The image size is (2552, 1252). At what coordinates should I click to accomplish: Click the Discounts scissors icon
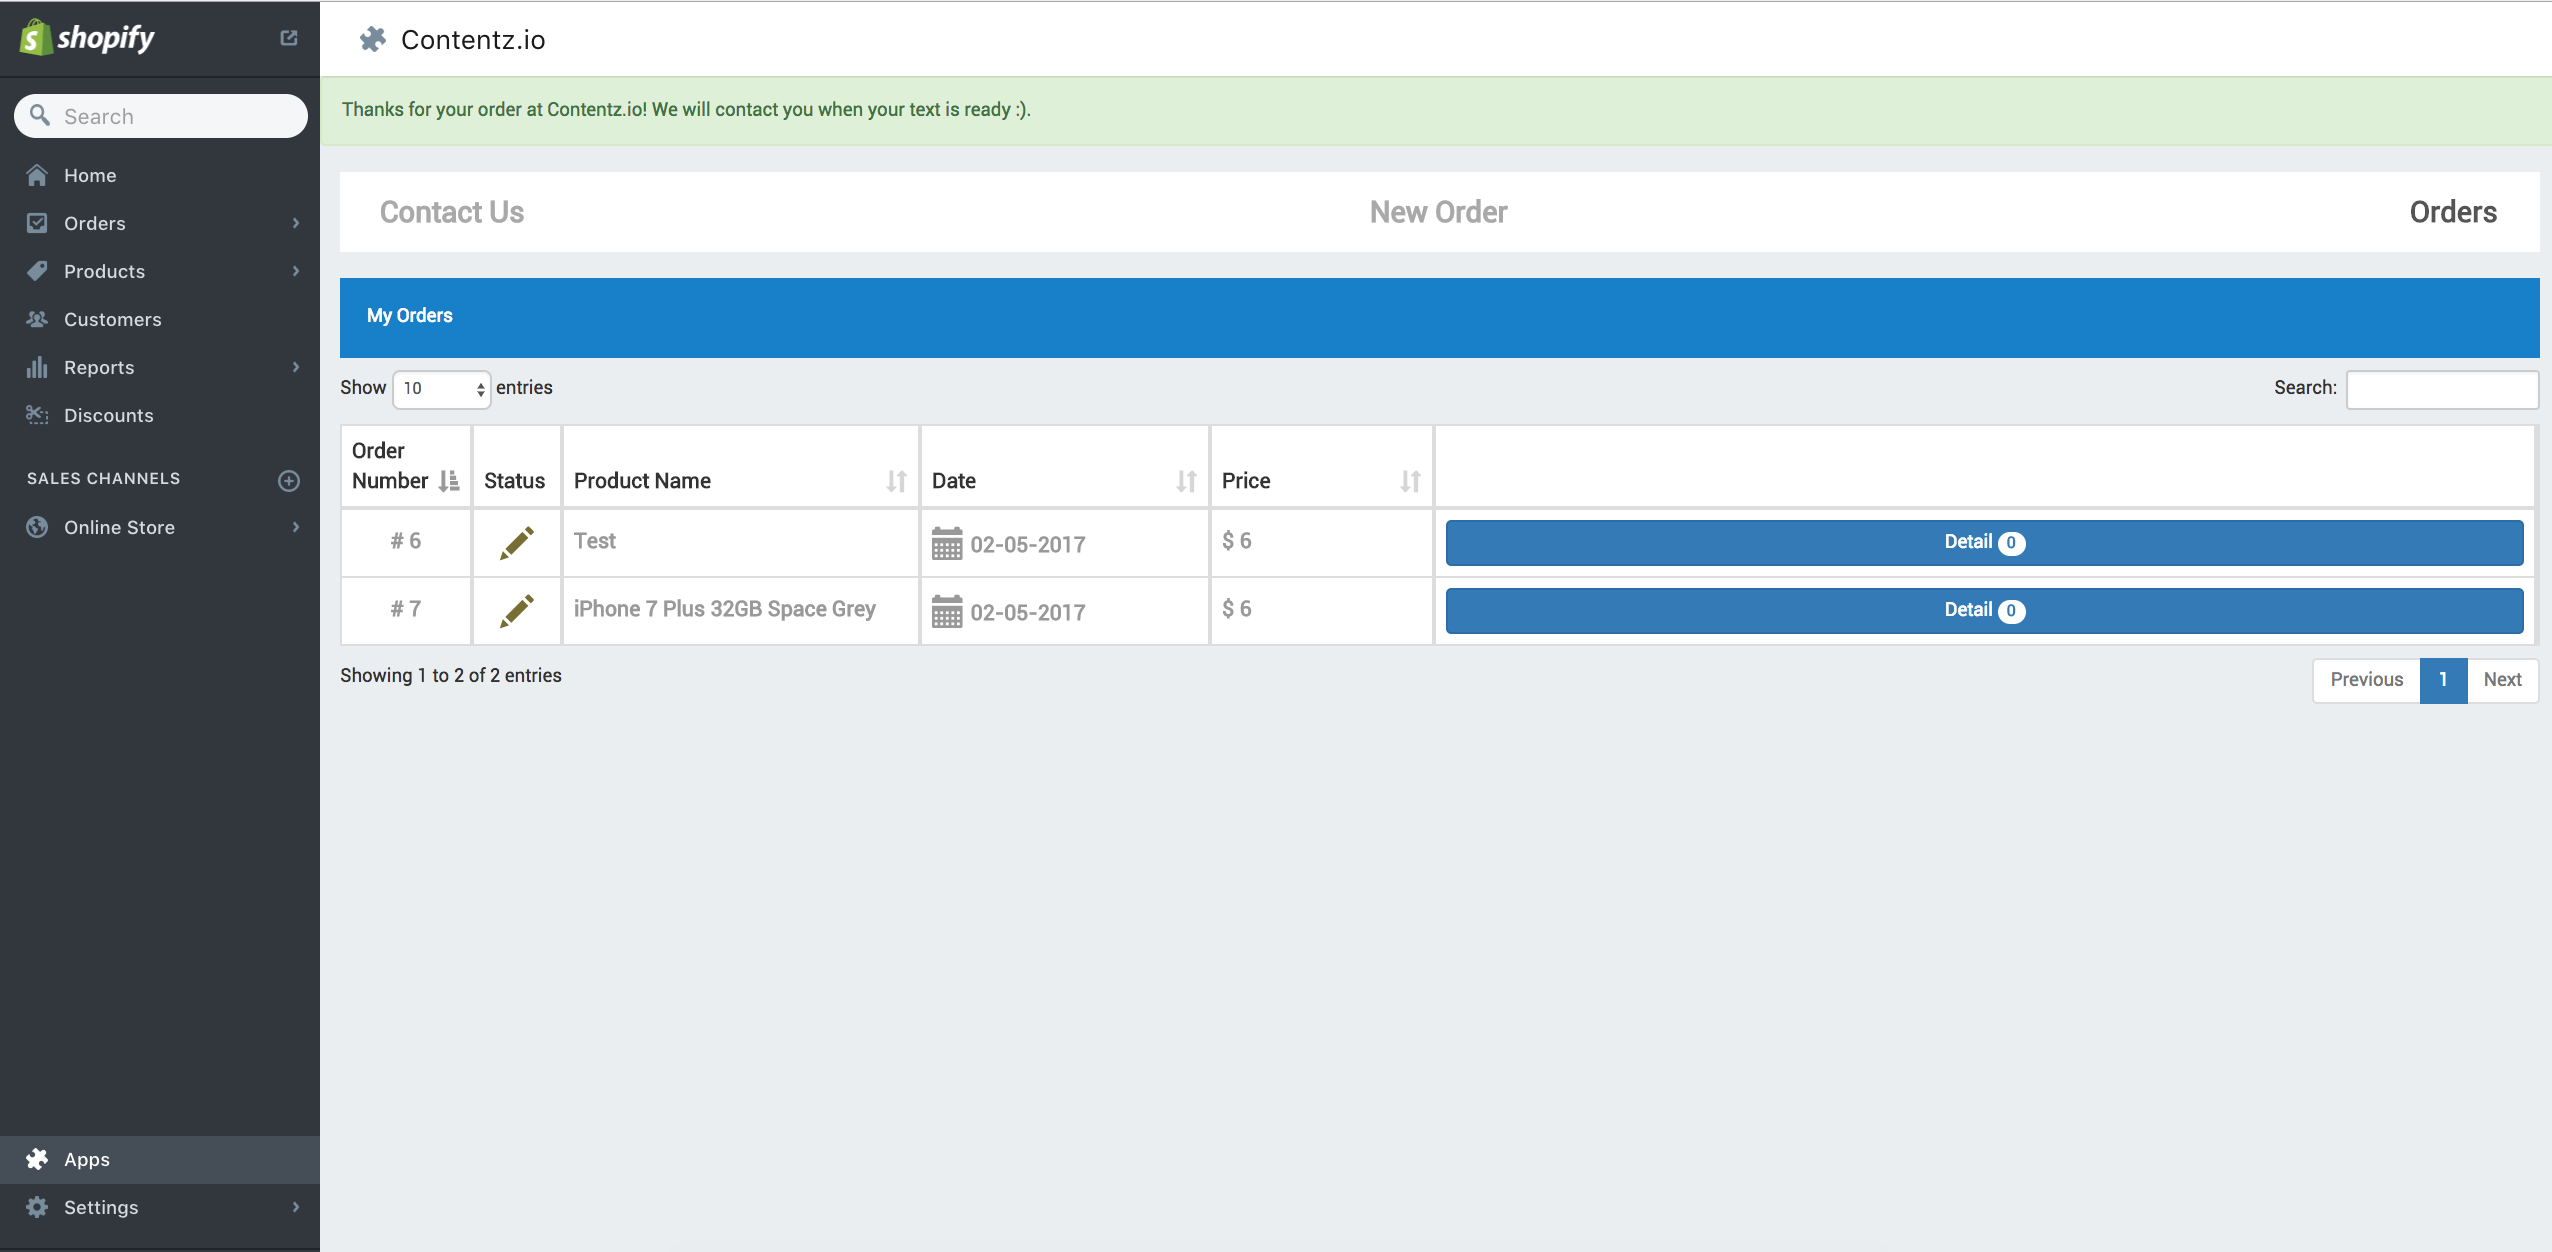[x=37, y=415]
